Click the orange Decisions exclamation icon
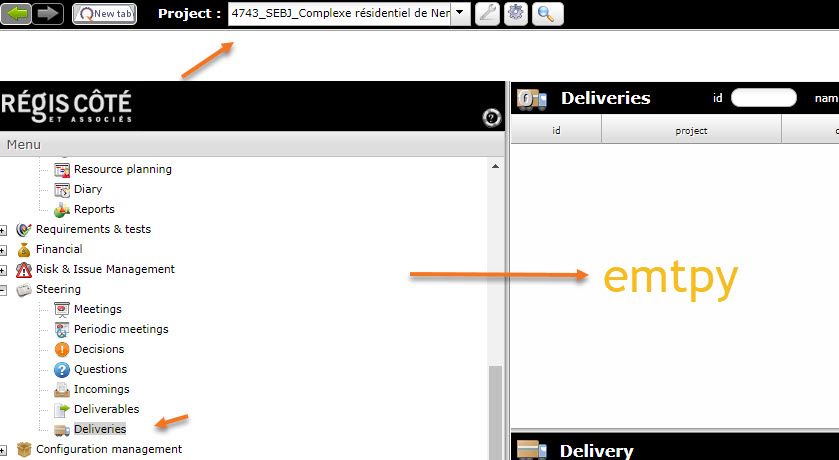The height and width of the screenshot is (460, 839). pos(62,350)
